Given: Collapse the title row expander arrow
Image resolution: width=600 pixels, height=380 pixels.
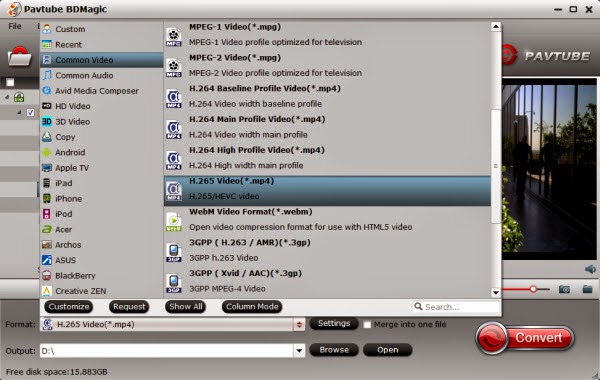Looking at the screenshot, I should pos(19,113).
